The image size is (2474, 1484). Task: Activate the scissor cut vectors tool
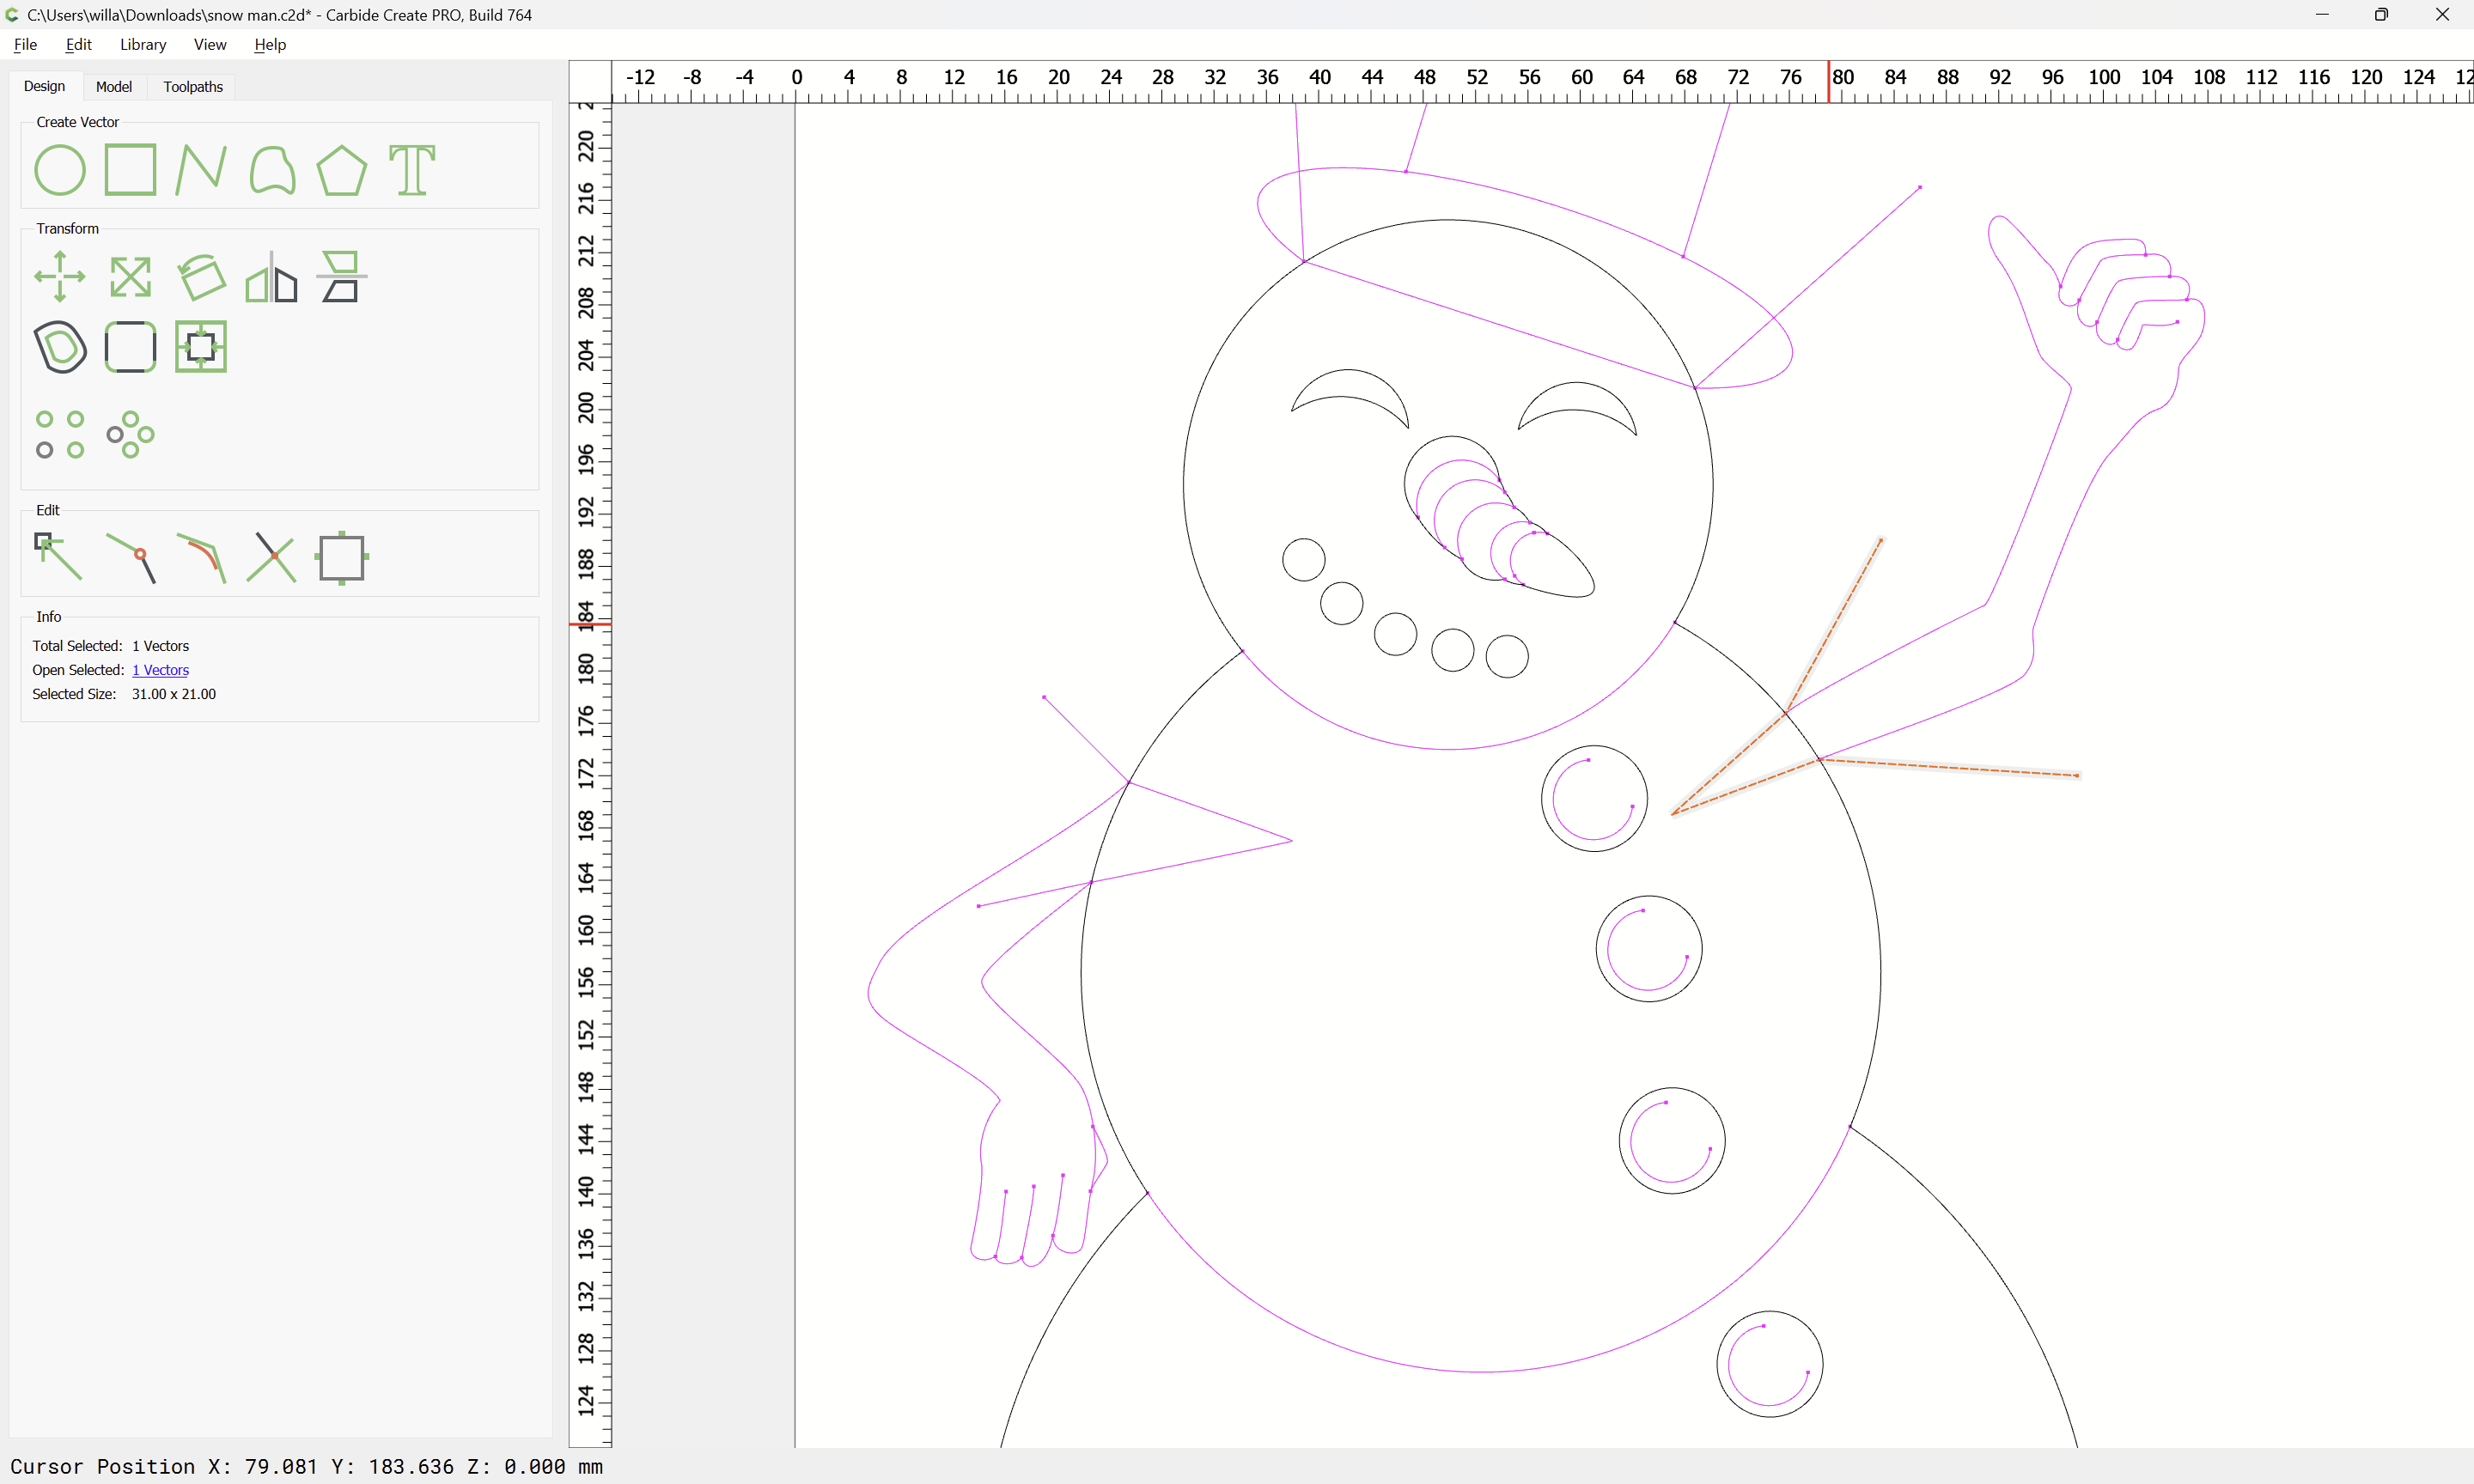coord(271,557)
